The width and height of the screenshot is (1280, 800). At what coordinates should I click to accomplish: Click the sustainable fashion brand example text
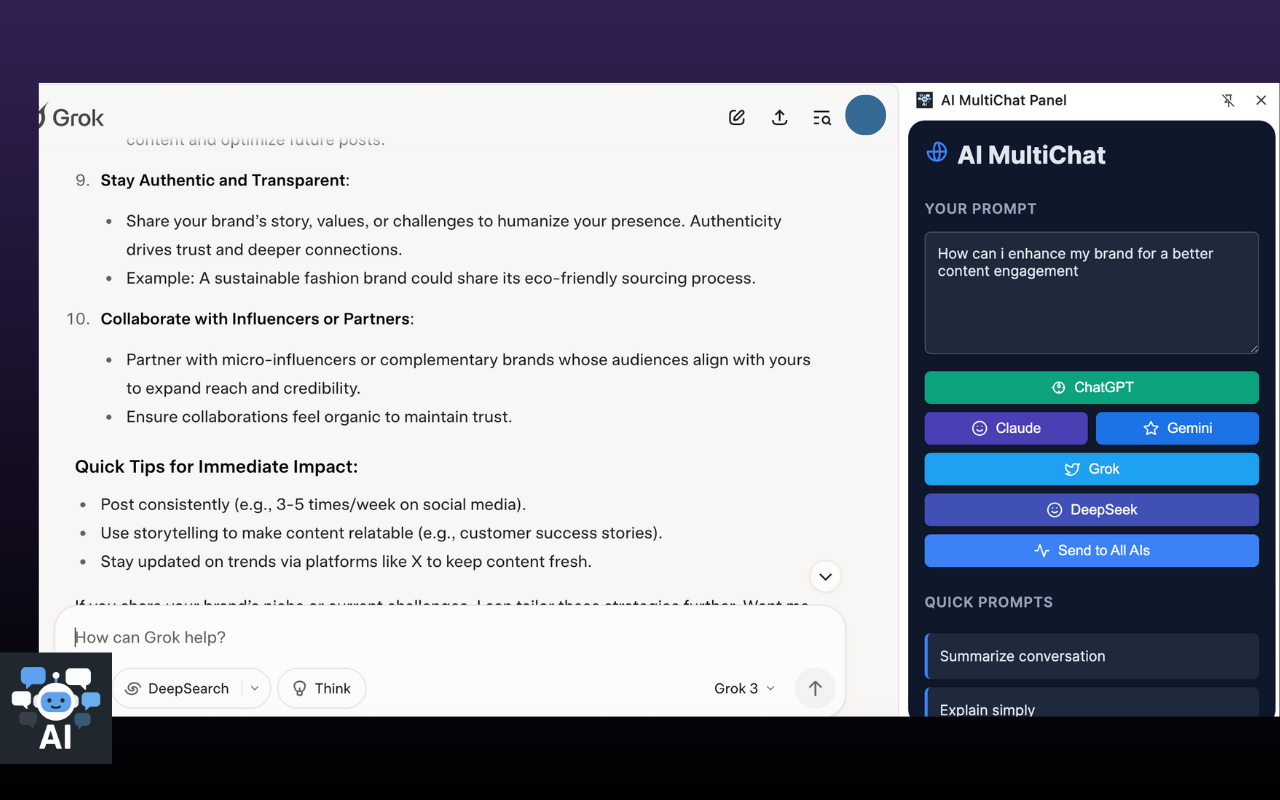point(441,278)
